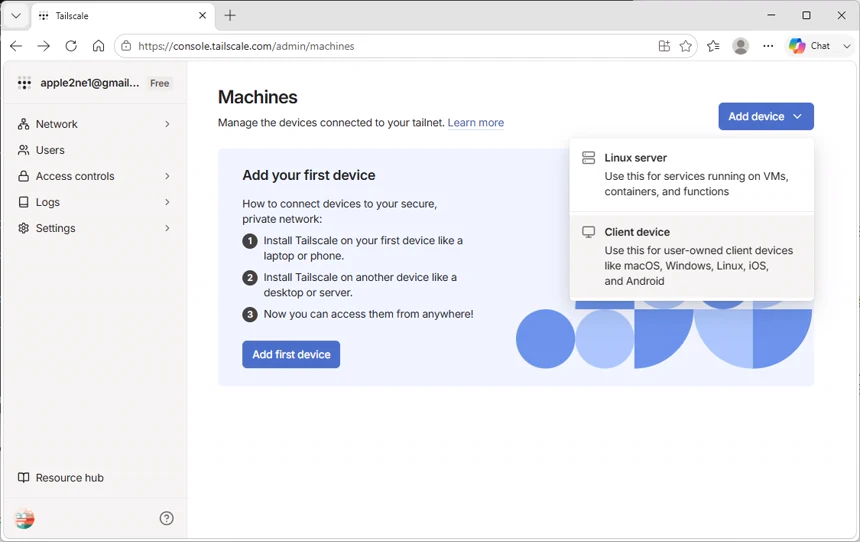This screenshot has width=860, height=542.
Task: Click the Client device monitor icon
Action: coord(589,232)
